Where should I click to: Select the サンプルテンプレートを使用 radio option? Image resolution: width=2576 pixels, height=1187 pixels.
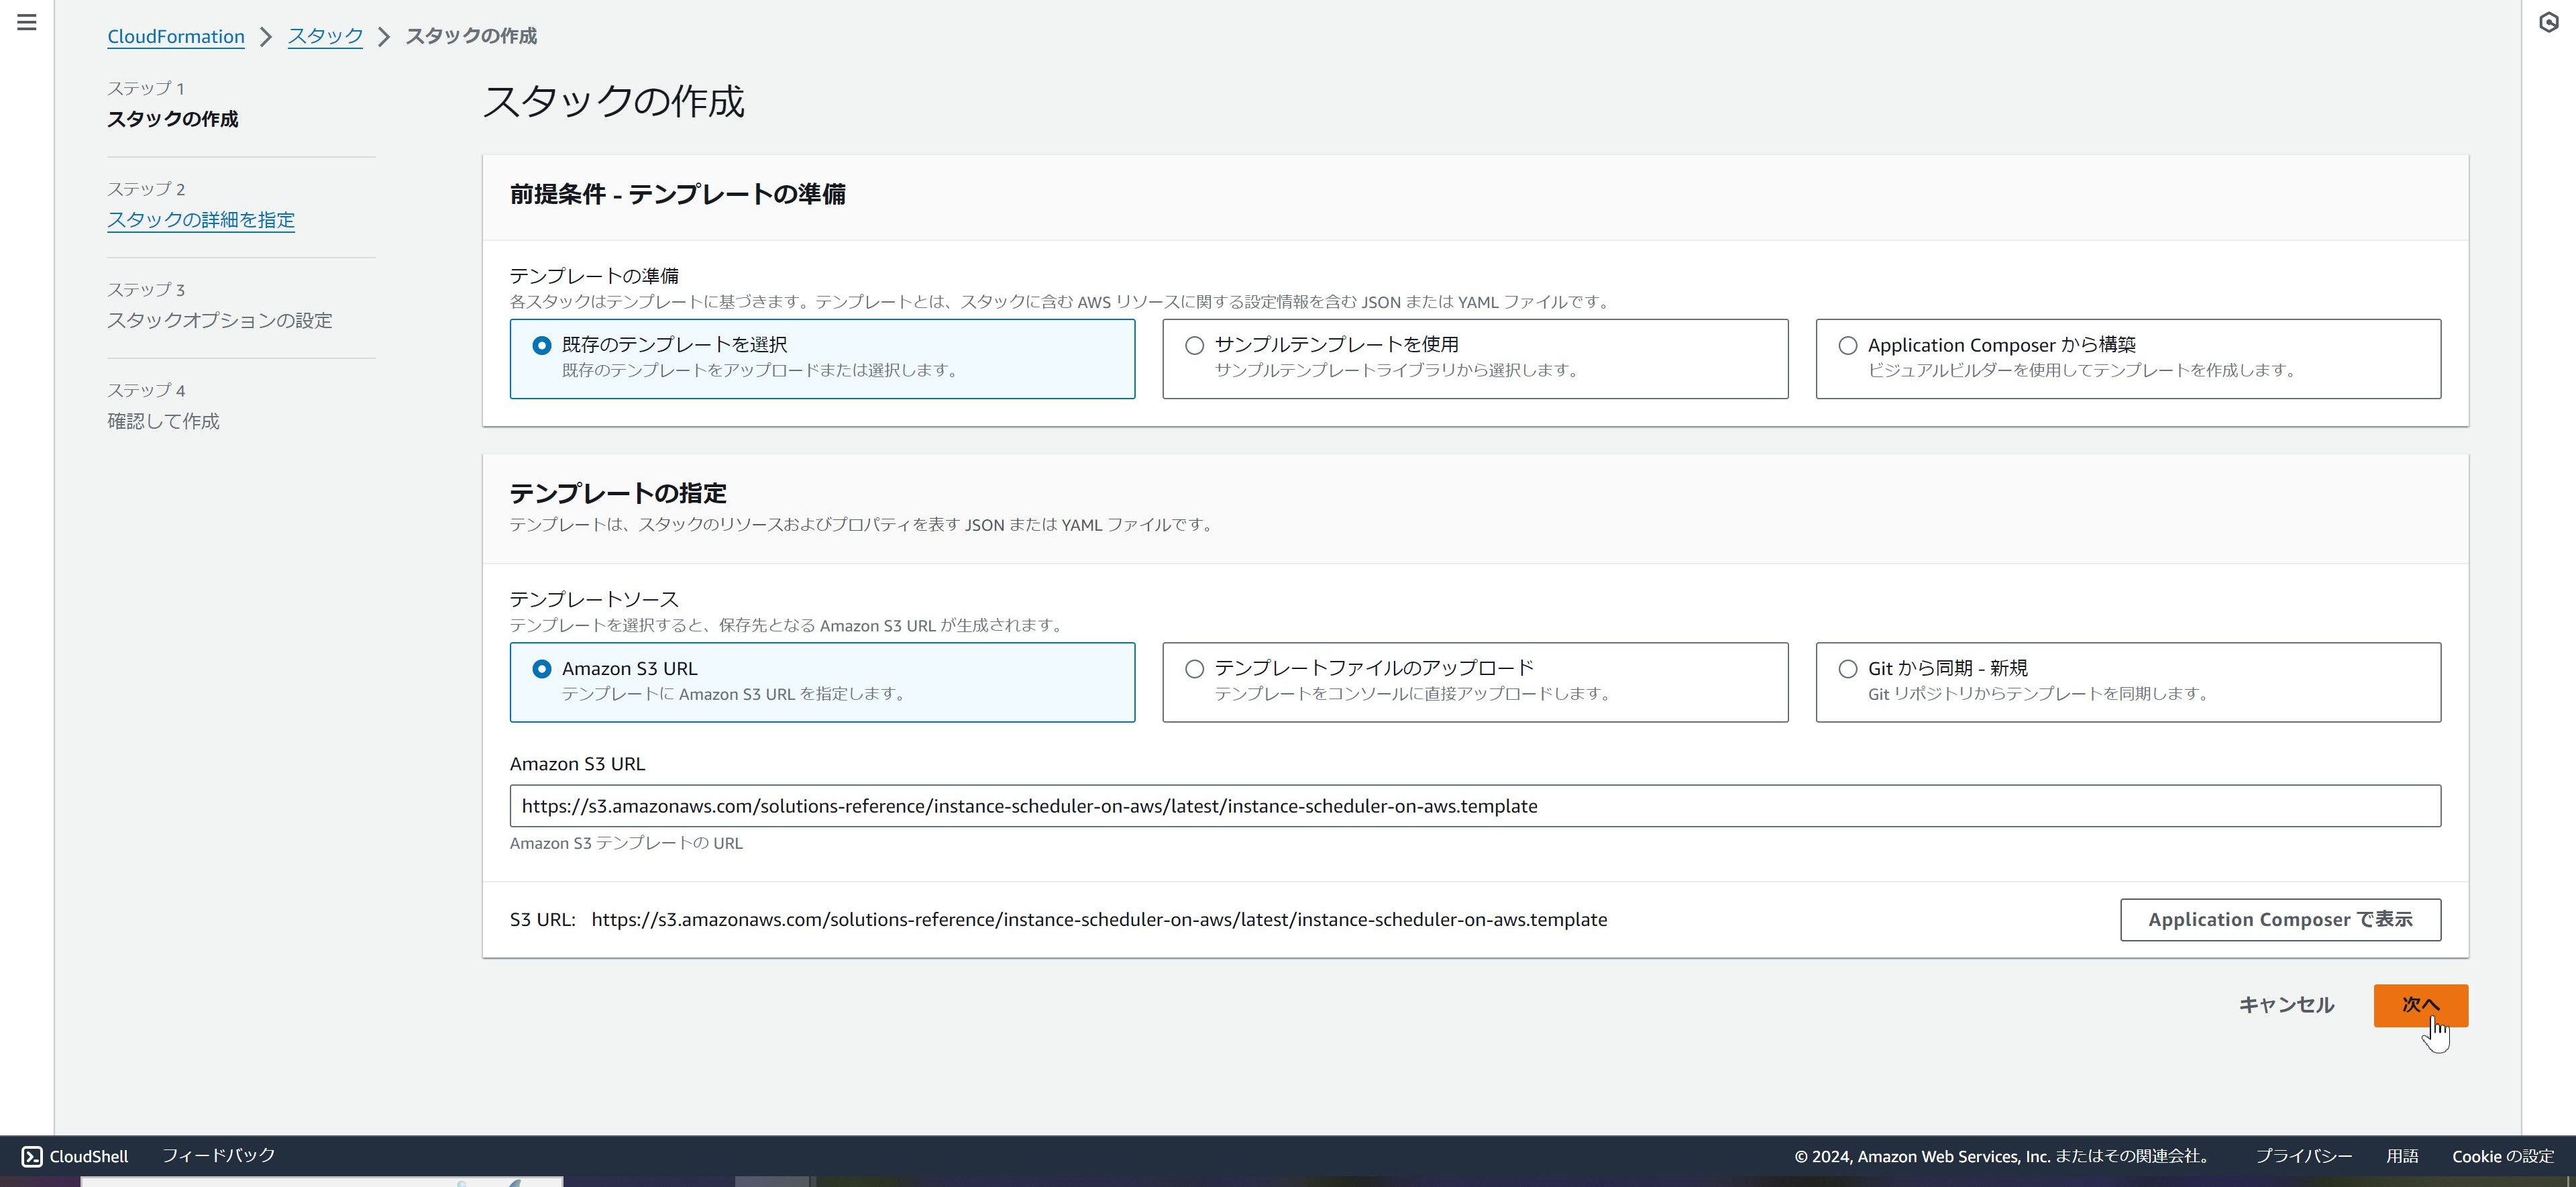pyautogui.click(x=1192, y=345)
